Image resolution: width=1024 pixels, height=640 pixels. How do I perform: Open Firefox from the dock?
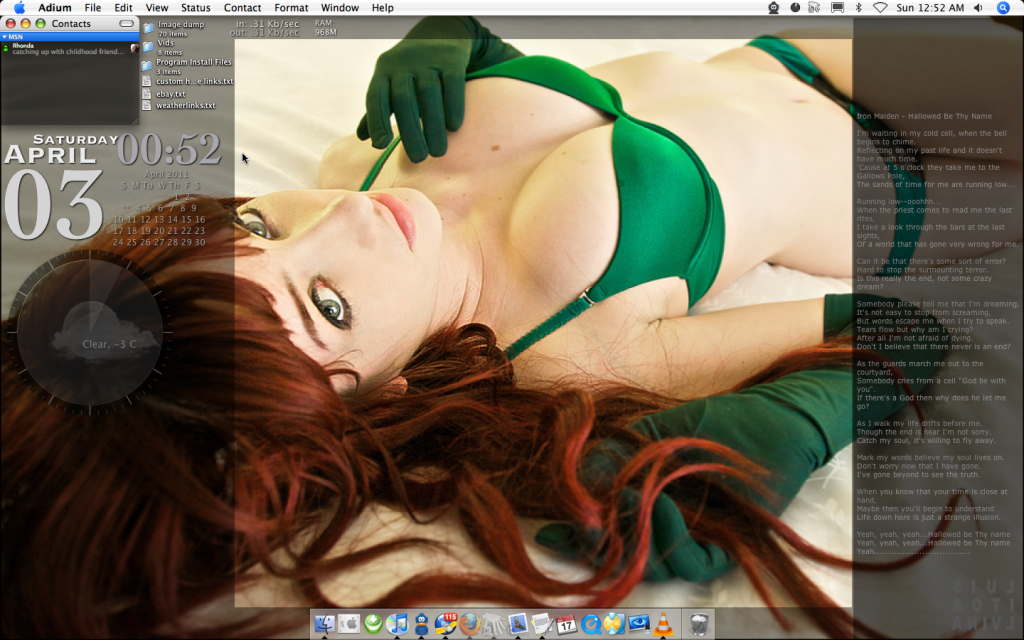coord(470,624)
